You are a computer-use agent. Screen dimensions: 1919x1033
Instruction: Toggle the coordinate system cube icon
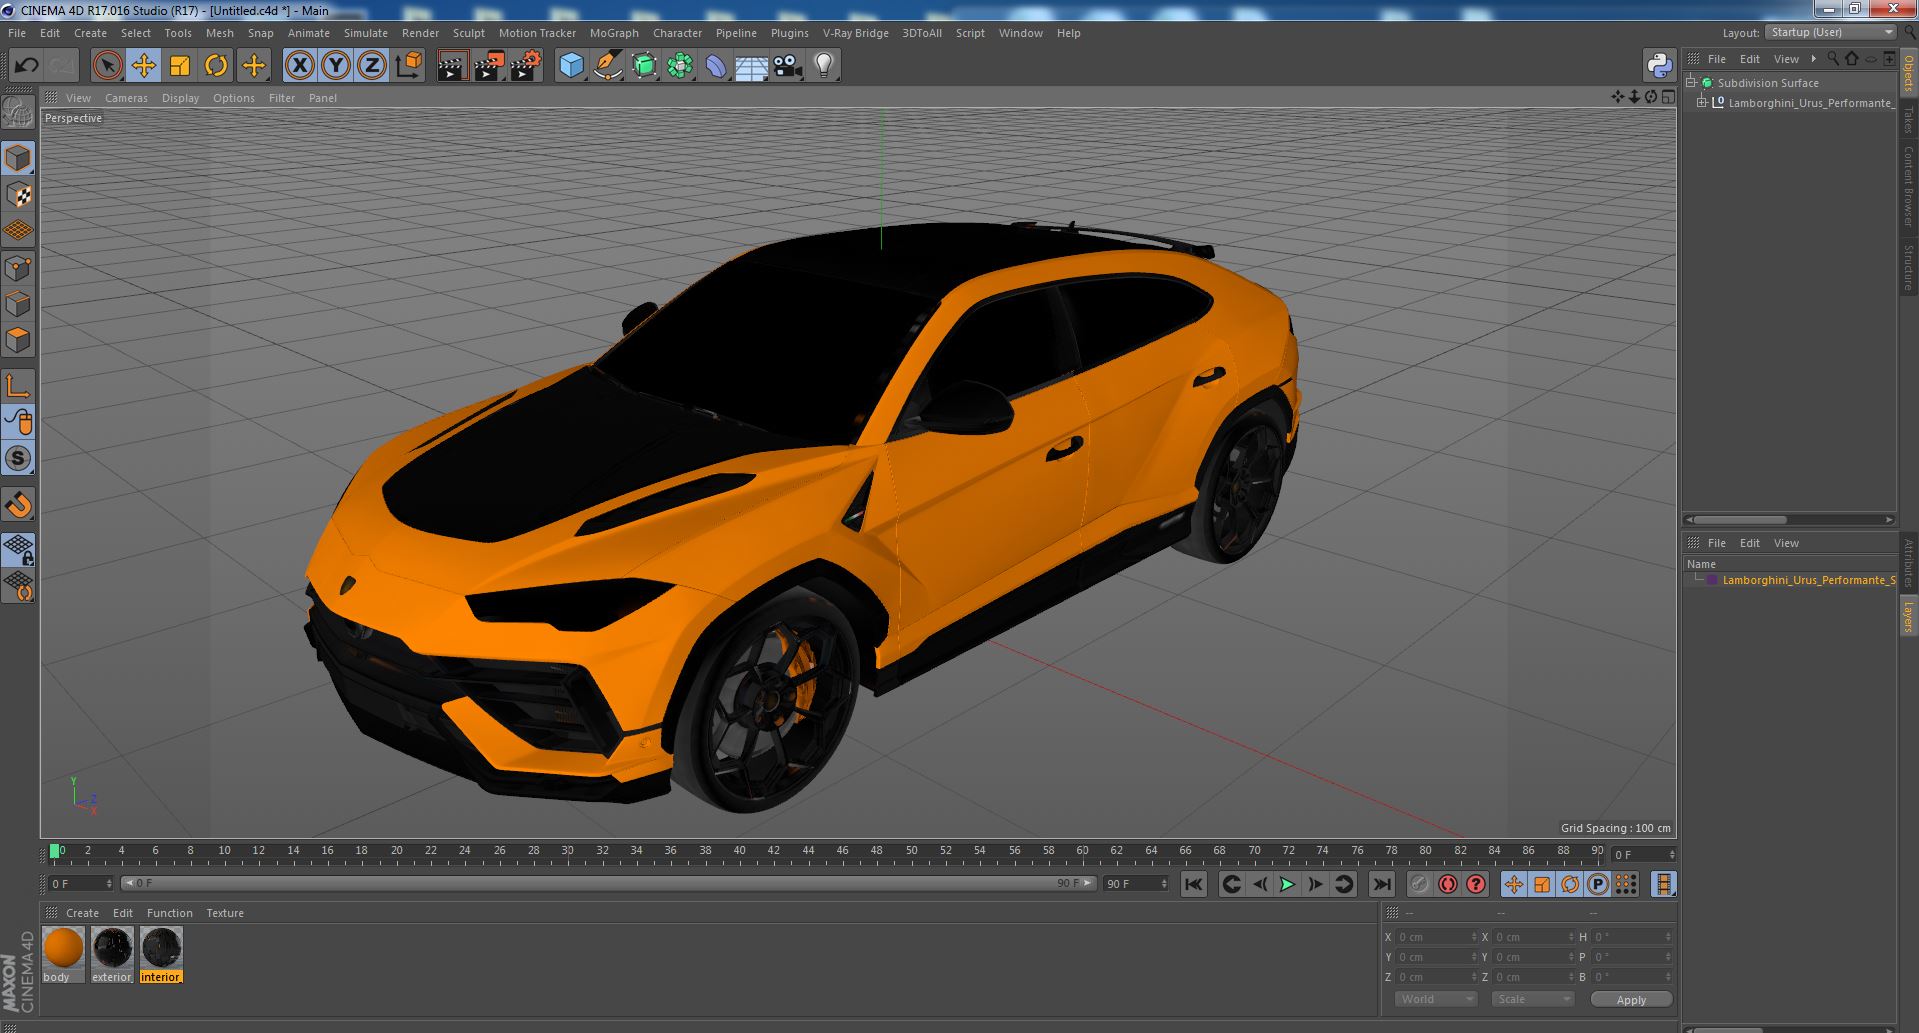pyautogui.click(x=408, y=66)
